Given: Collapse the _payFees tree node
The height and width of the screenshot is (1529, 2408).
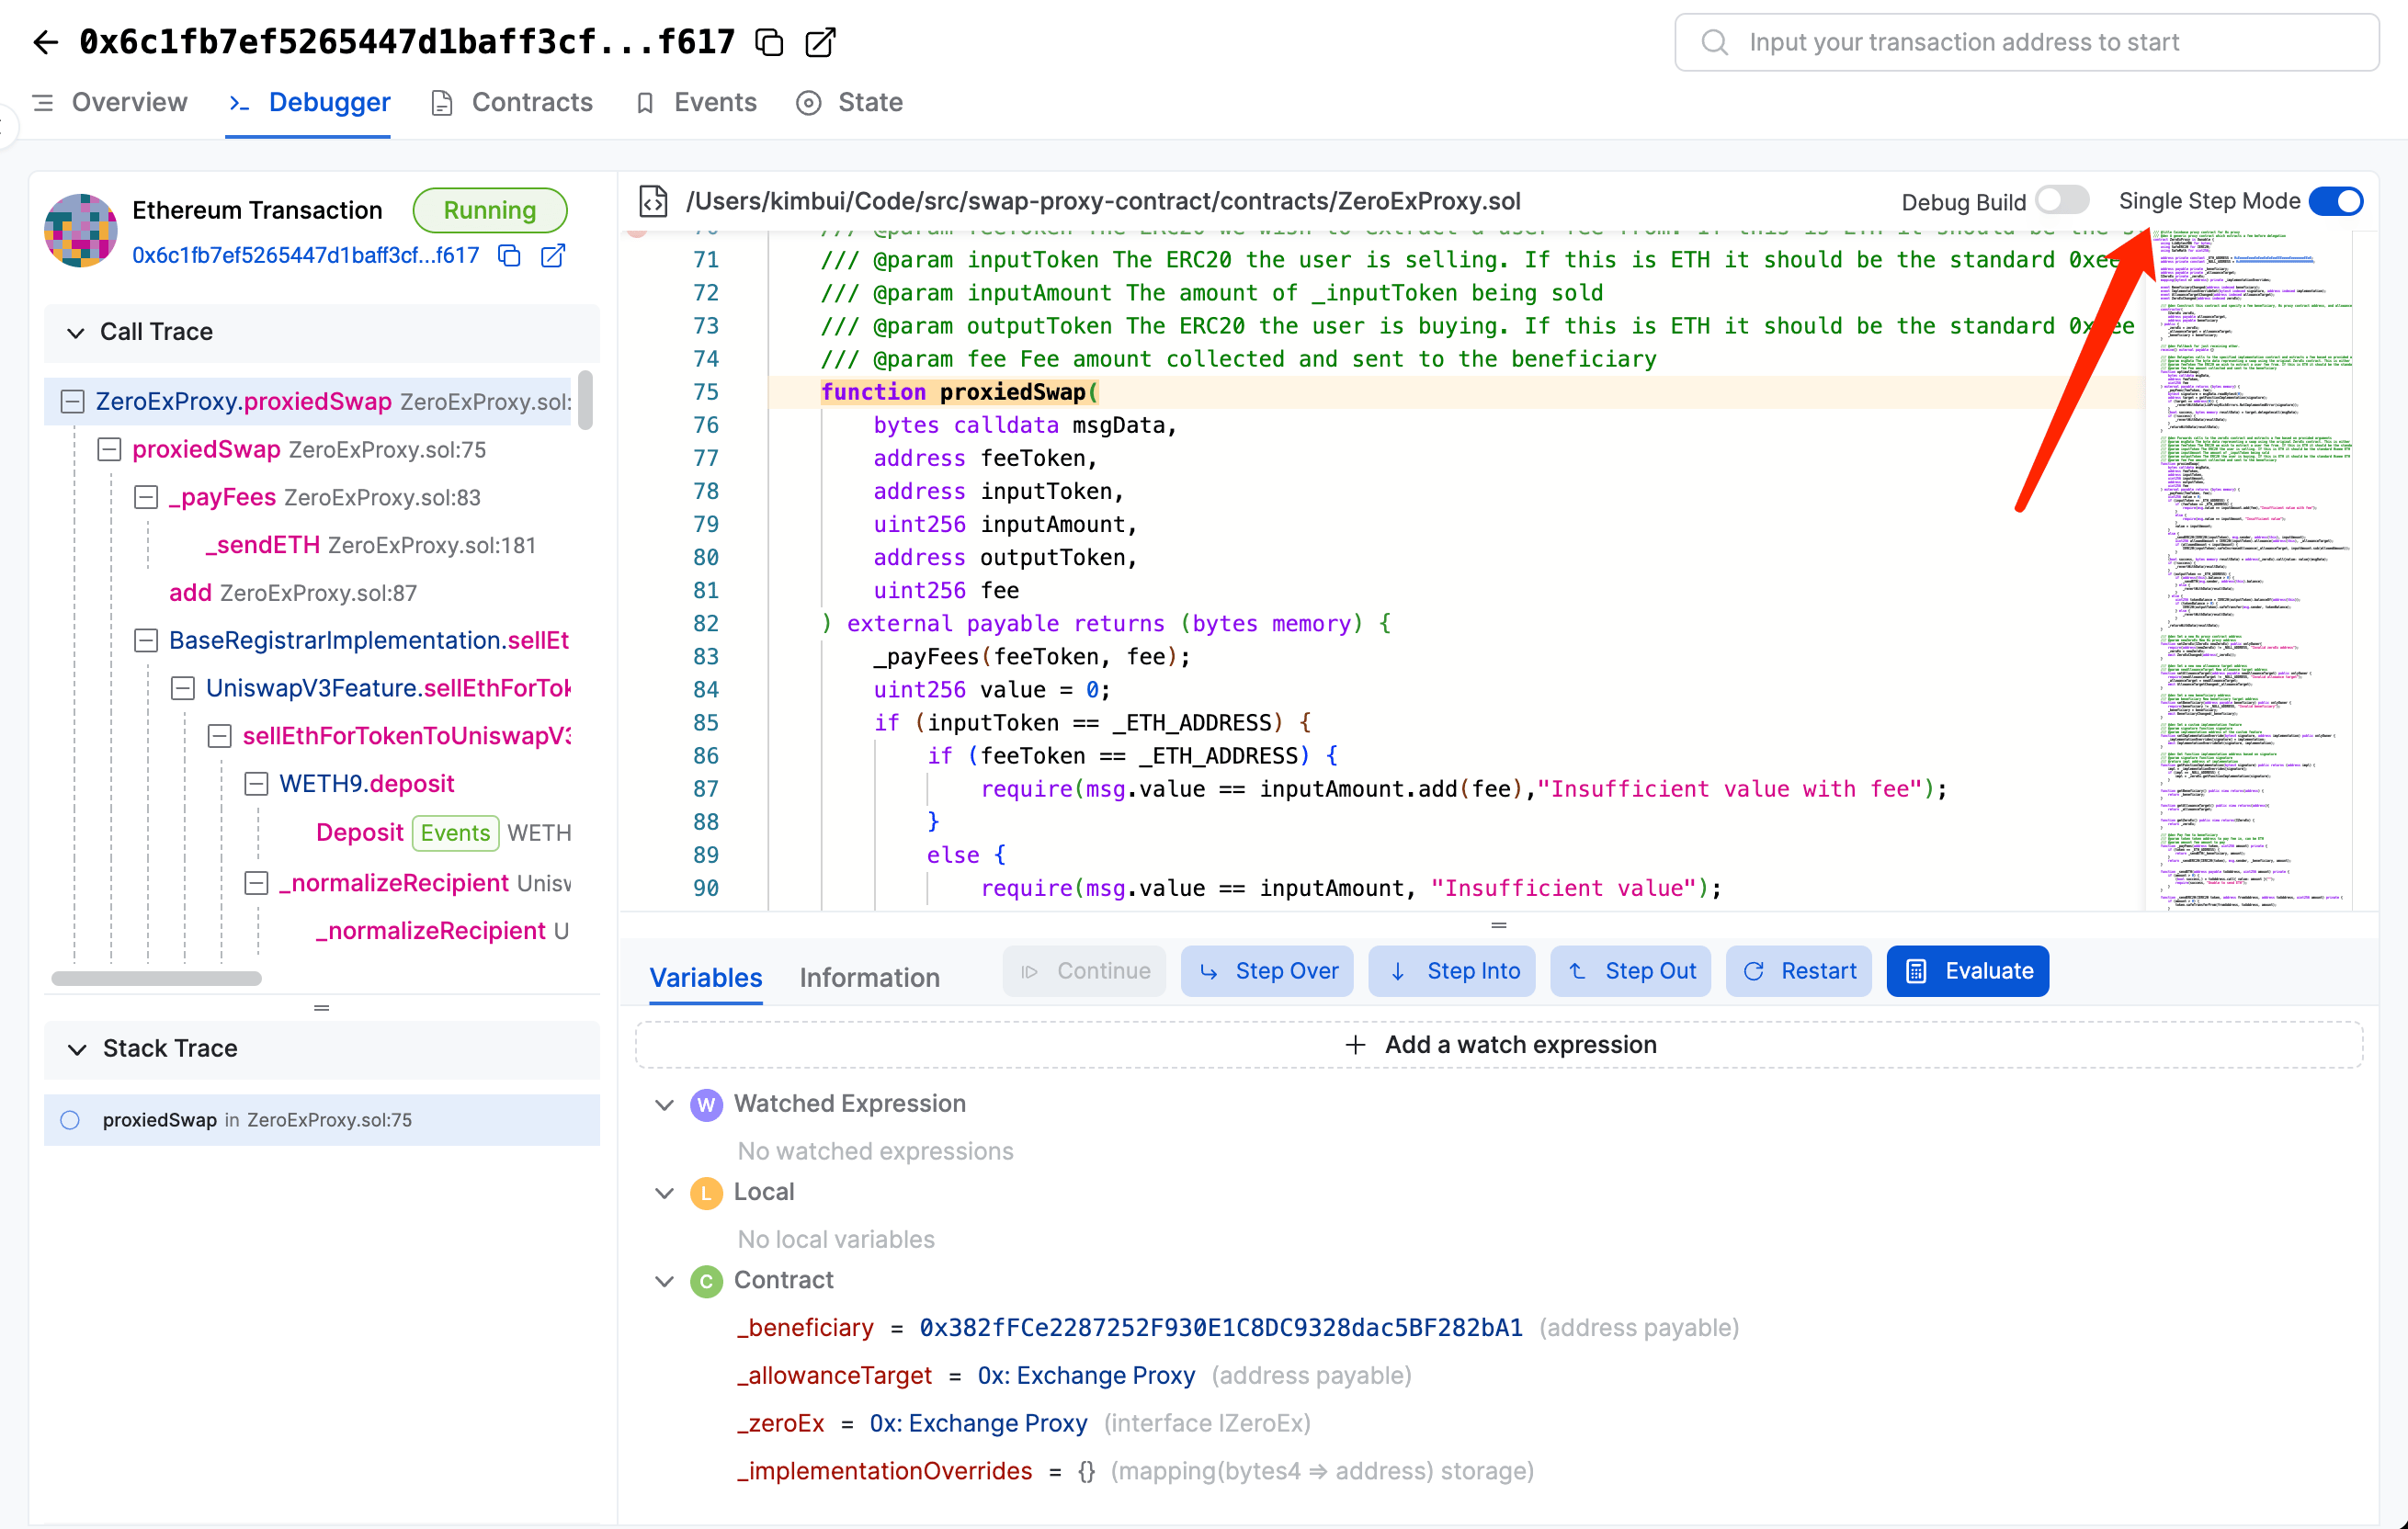Looking at the screenshot, I should click(x=146, y=497).
